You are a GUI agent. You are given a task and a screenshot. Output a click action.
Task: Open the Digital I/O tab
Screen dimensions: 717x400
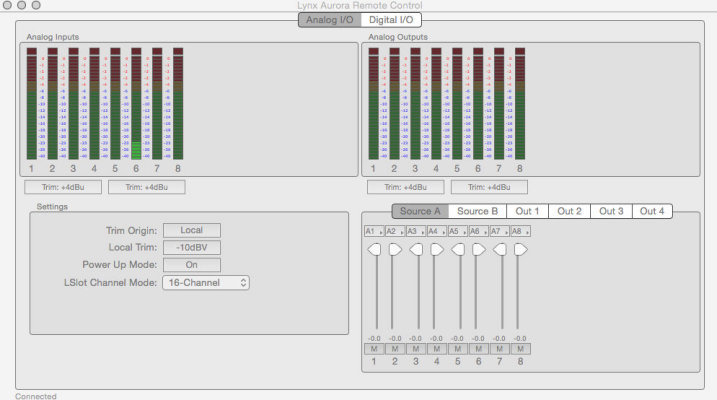pos(391,20)
